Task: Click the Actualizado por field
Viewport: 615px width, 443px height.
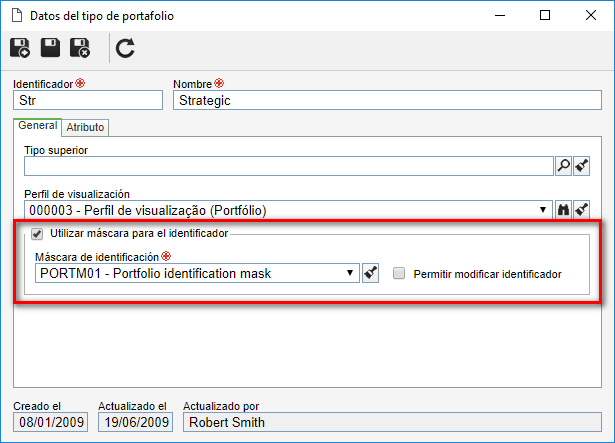Action: pos(392,422)
